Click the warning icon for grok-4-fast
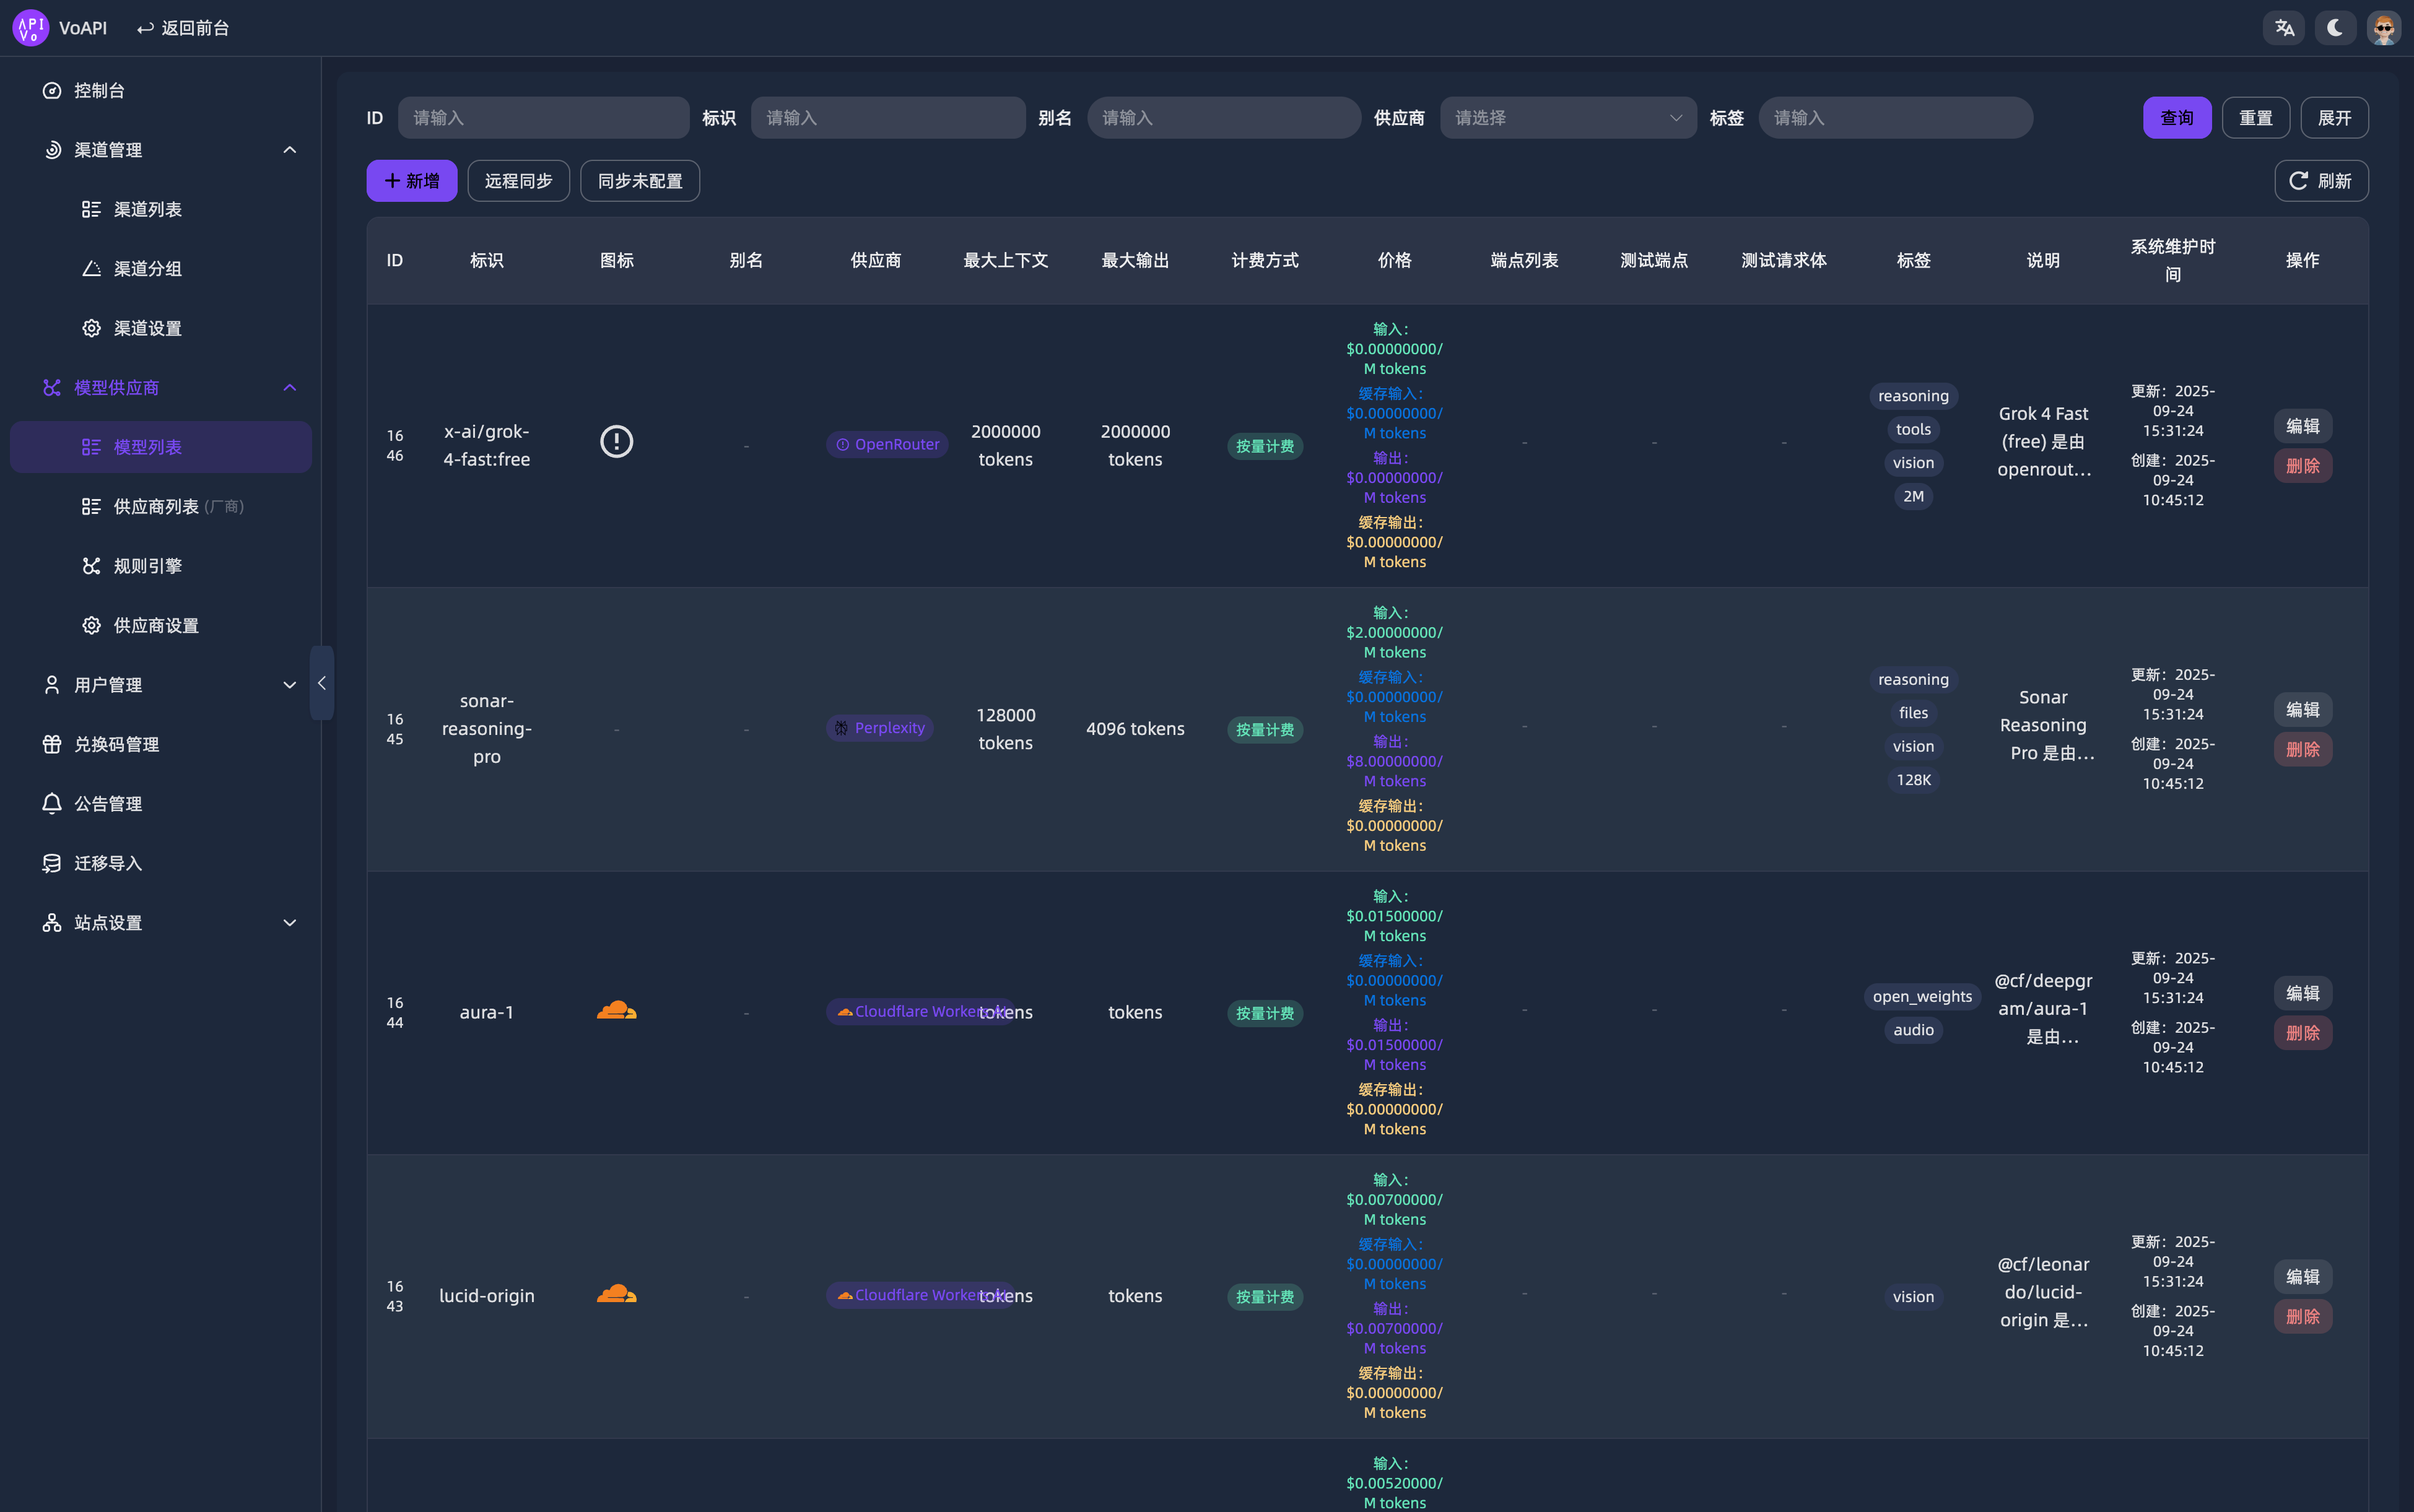2414x1512 pixels. click(616, 441)
